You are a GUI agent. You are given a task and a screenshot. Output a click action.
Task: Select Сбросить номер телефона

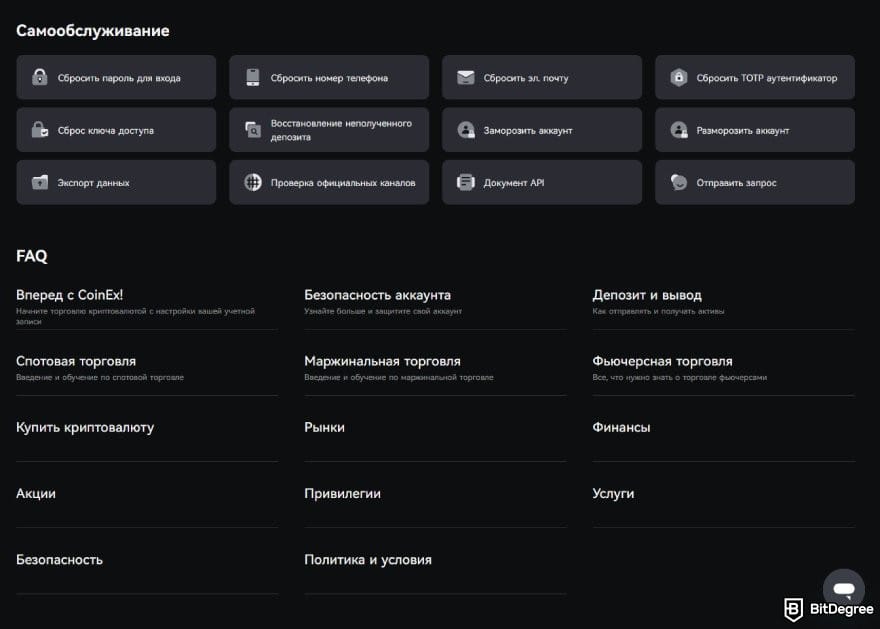tap(329, 77)
